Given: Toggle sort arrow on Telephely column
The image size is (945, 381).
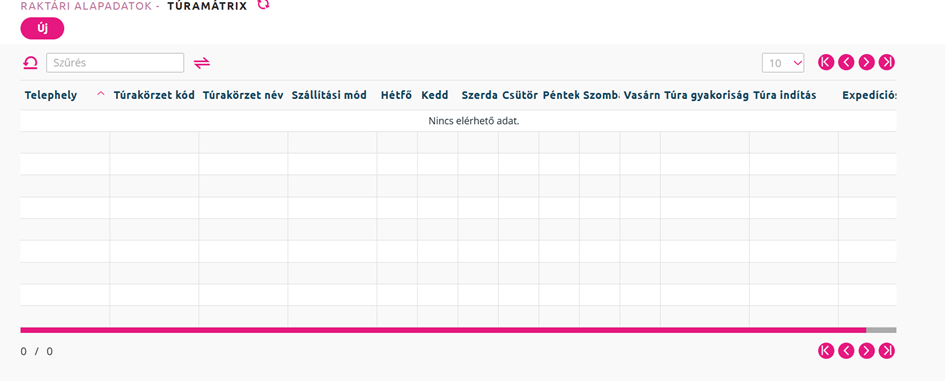Looking at the screenshot, I should tap(101, 94).
